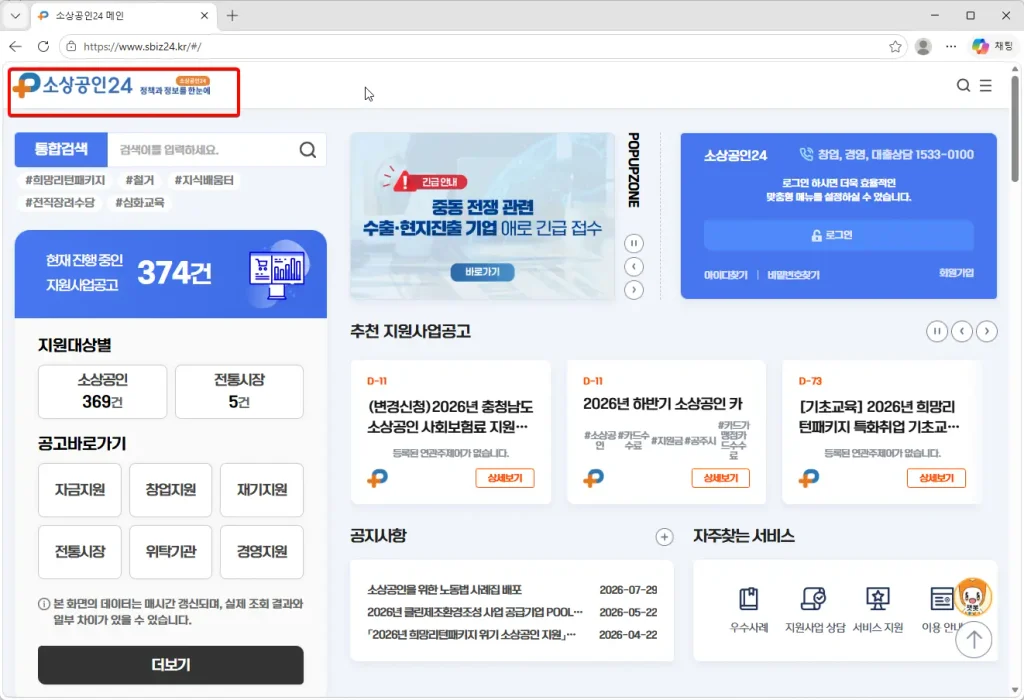This screenshot has height=700, width=1024.
Task: Open the browser profile icon
Action: click(x=923, y=46)
